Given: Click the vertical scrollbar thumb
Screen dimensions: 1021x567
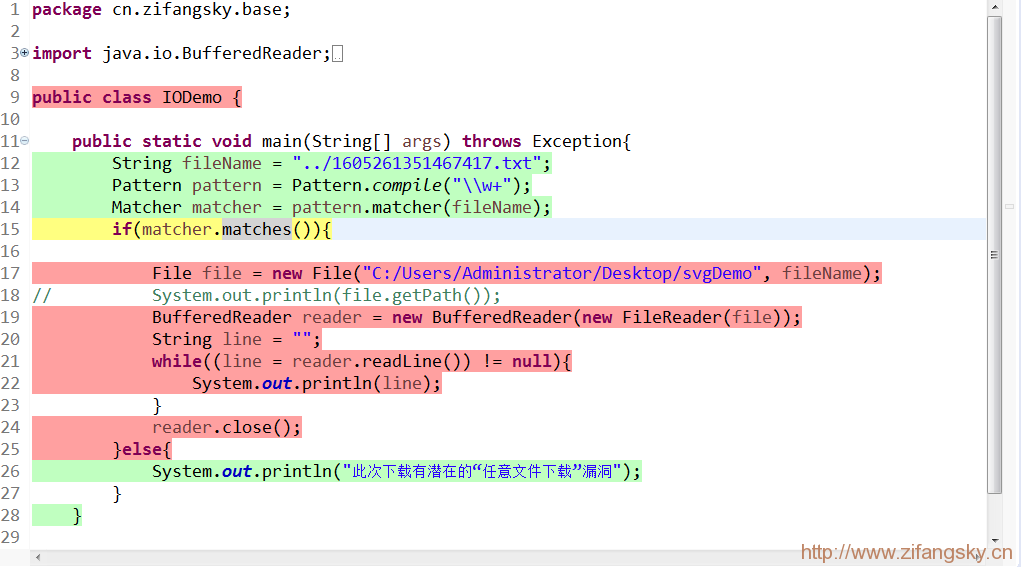Looking at the screenshot, I should pos(994,255).
